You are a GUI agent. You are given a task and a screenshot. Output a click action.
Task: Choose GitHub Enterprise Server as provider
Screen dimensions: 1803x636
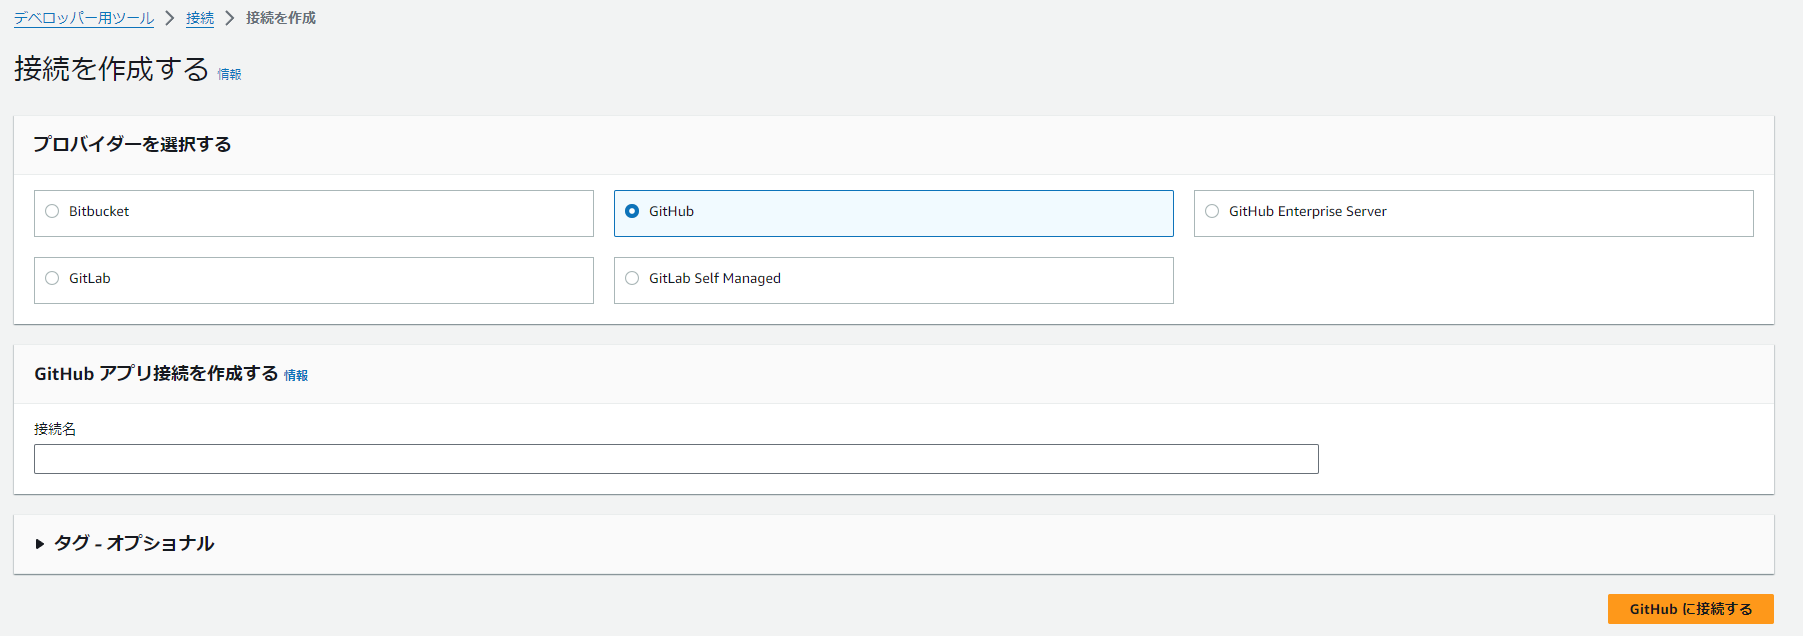point(1212,211)
